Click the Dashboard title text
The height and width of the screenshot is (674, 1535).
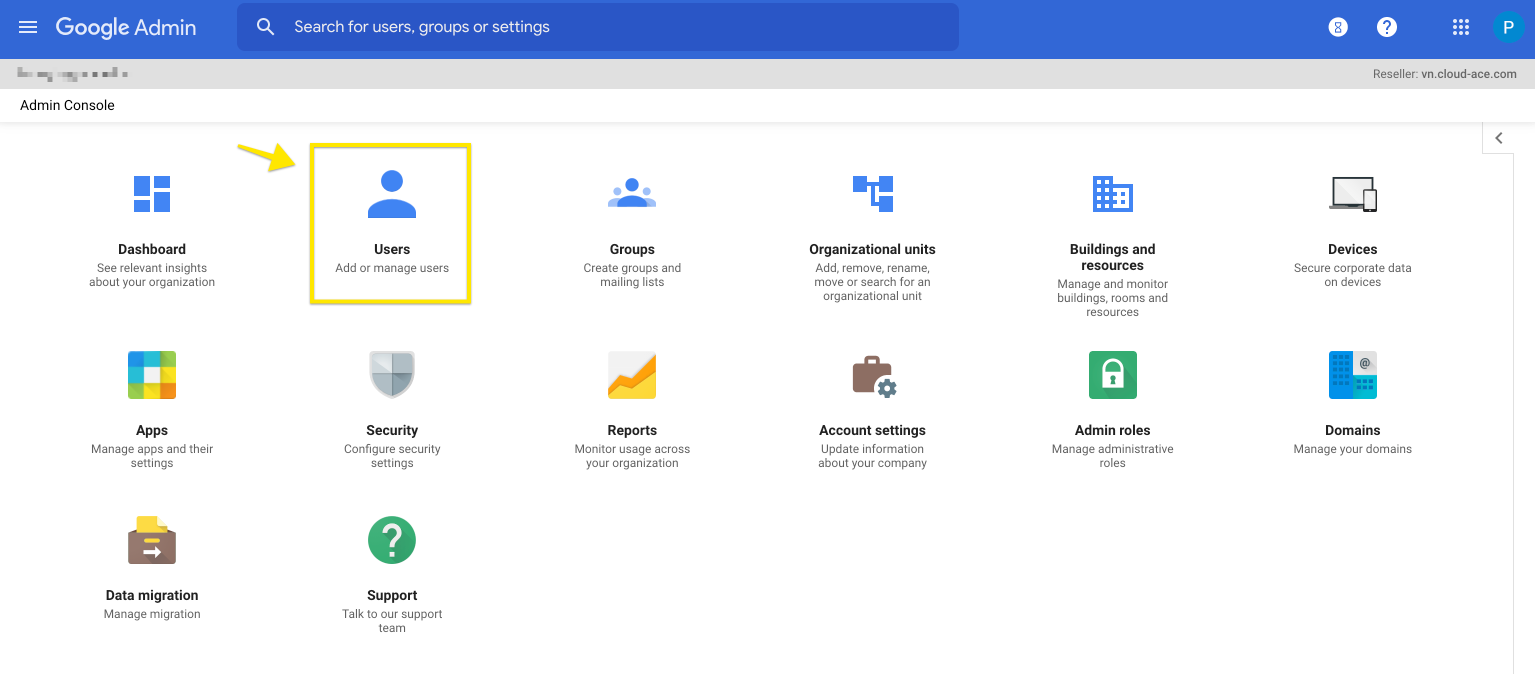click(152, 249)
